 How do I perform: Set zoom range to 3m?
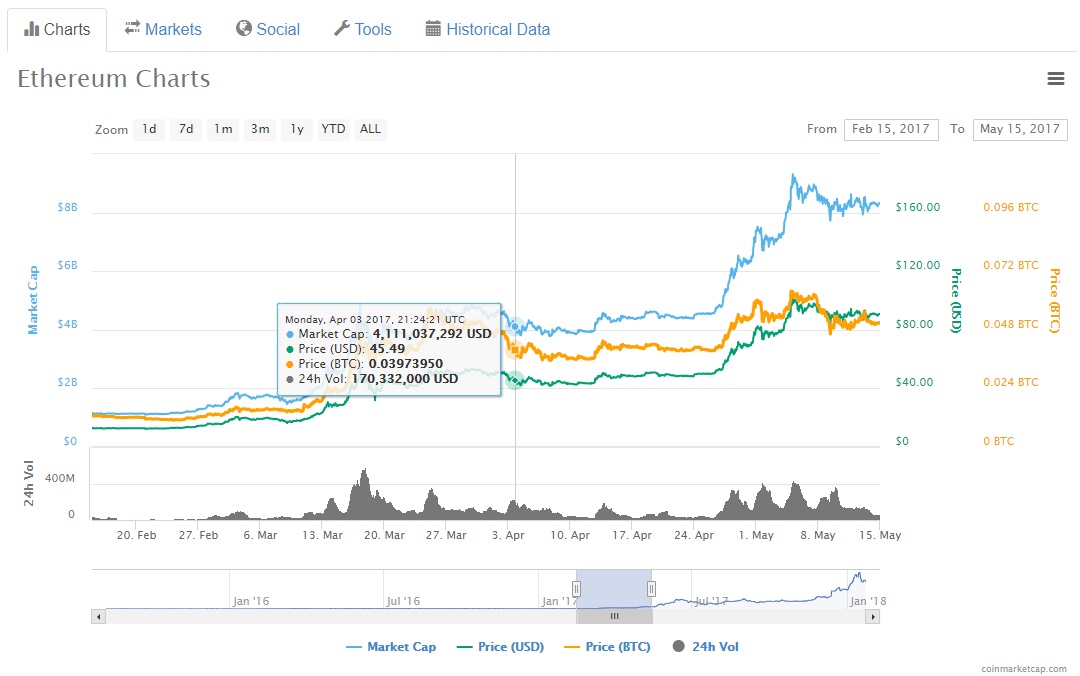260,129
